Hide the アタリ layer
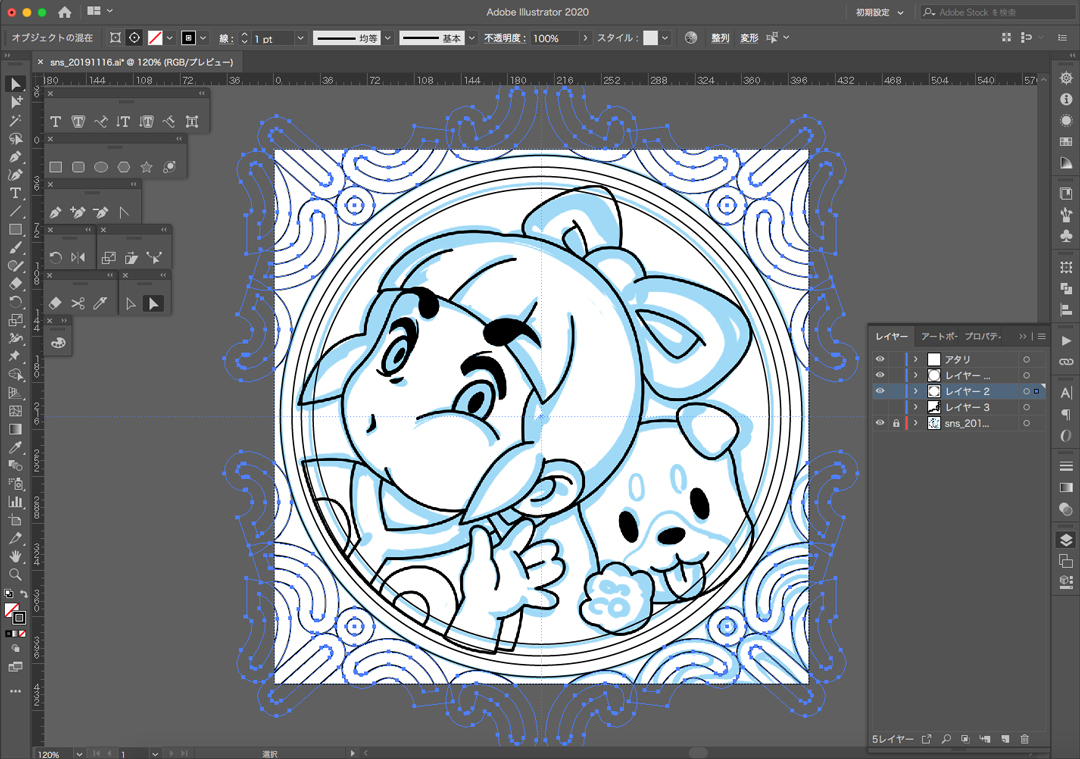The width and height of the screenshot is (1080, 759). (x=880, y=359)
